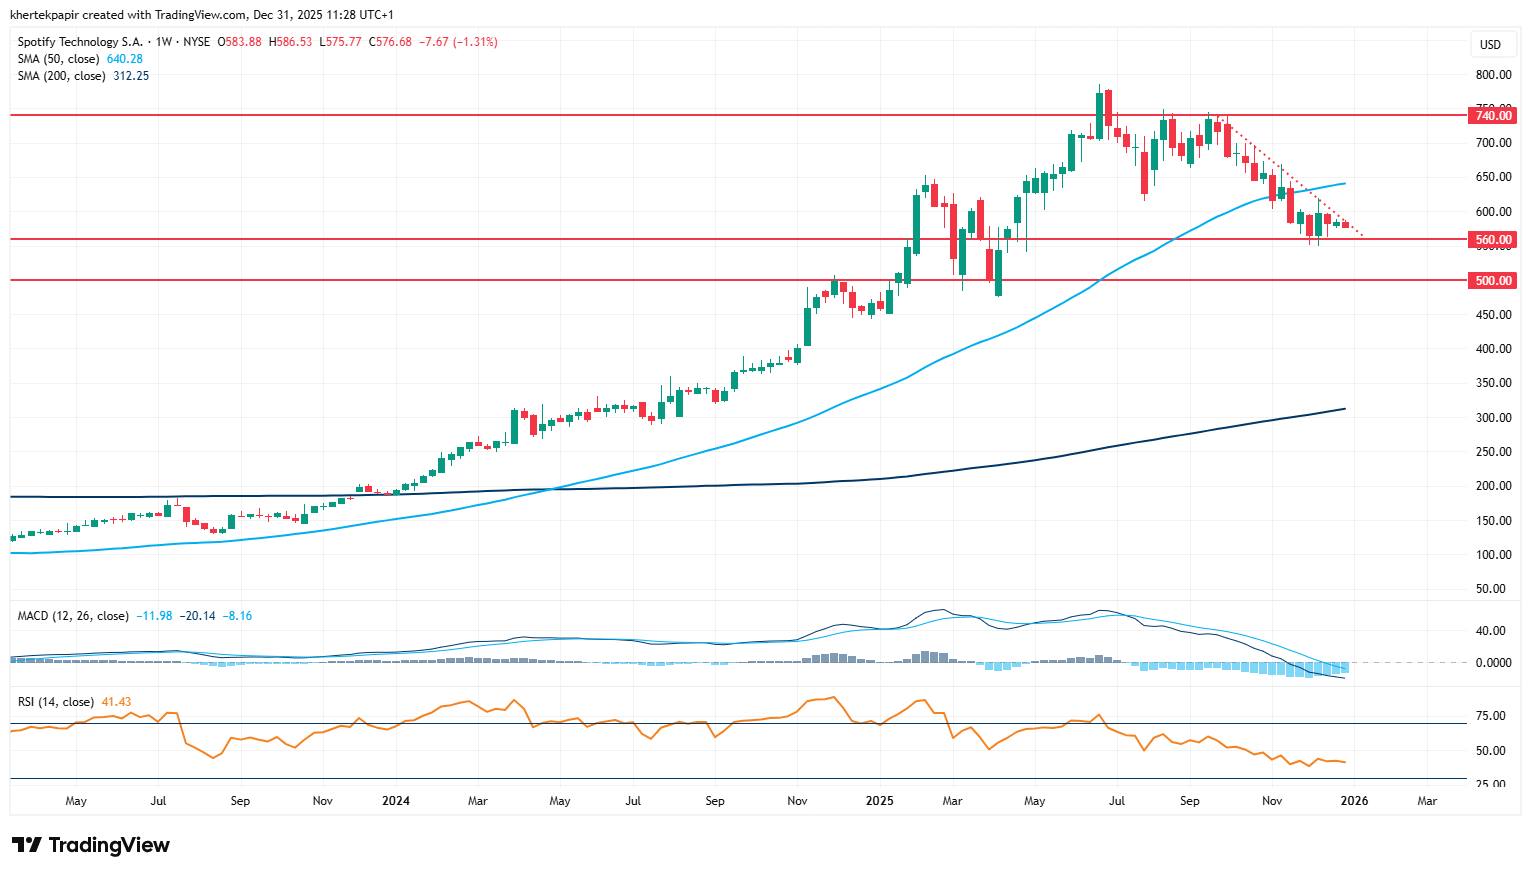The height and width of the screenshot is (875, 1531).
Task: Click the Spotify Technology S.A. symbol title
Action: pyautogui.click(x=80, y=42)
